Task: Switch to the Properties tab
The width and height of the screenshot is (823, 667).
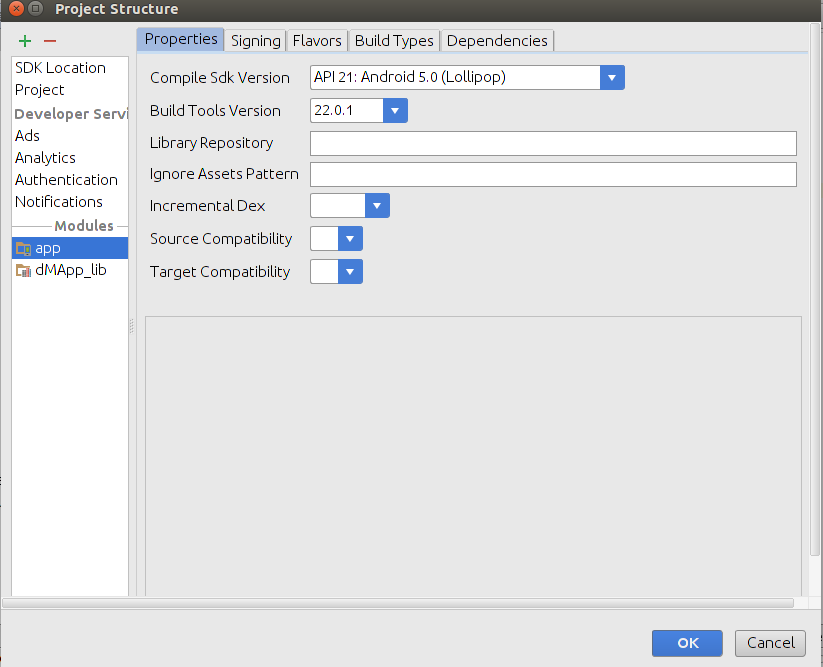Action: tap(181, 39)
